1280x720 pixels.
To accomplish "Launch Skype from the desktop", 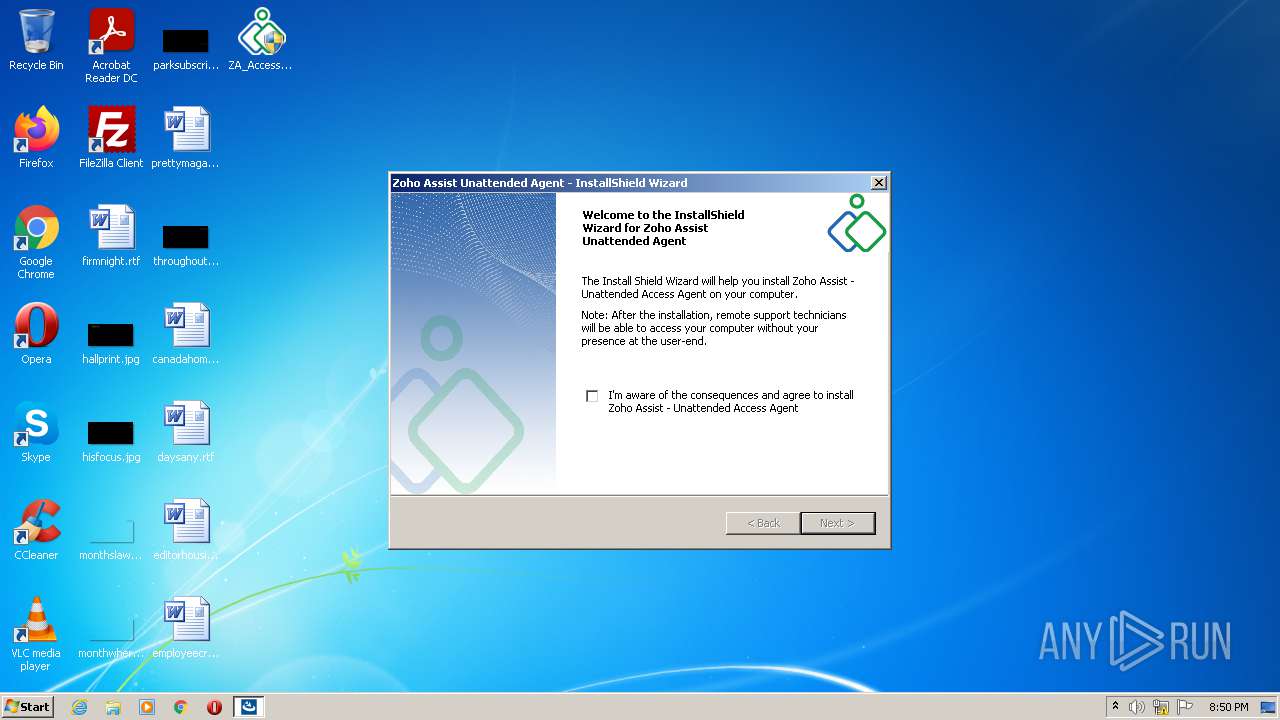I will point(36,432).
